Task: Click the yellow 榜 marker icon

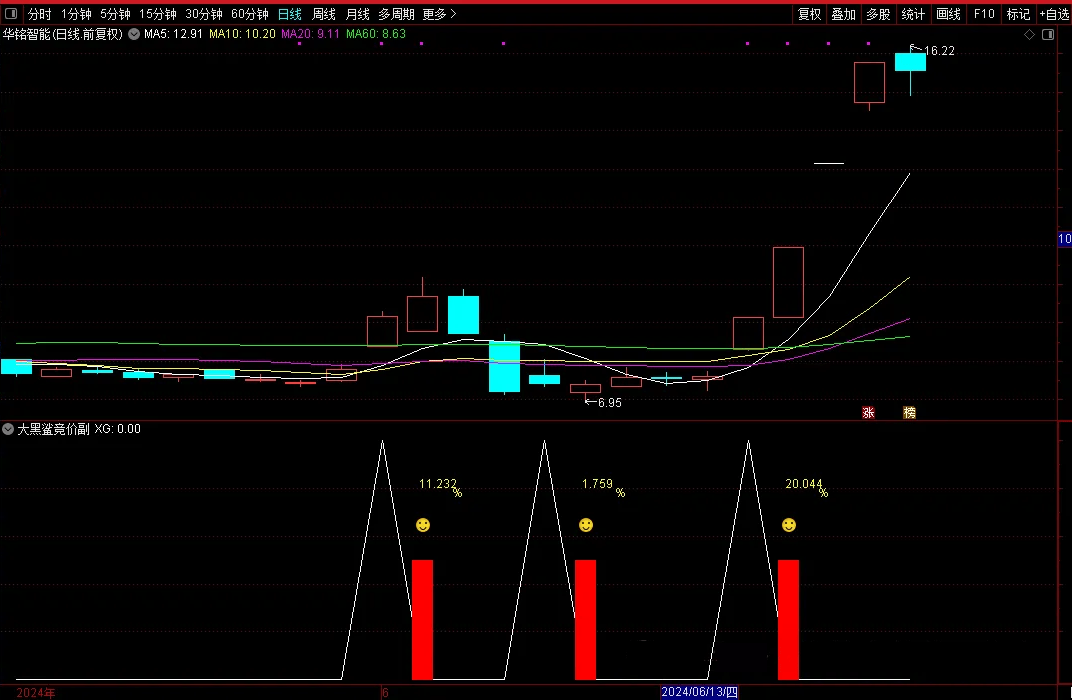Action: coord(909,412)
